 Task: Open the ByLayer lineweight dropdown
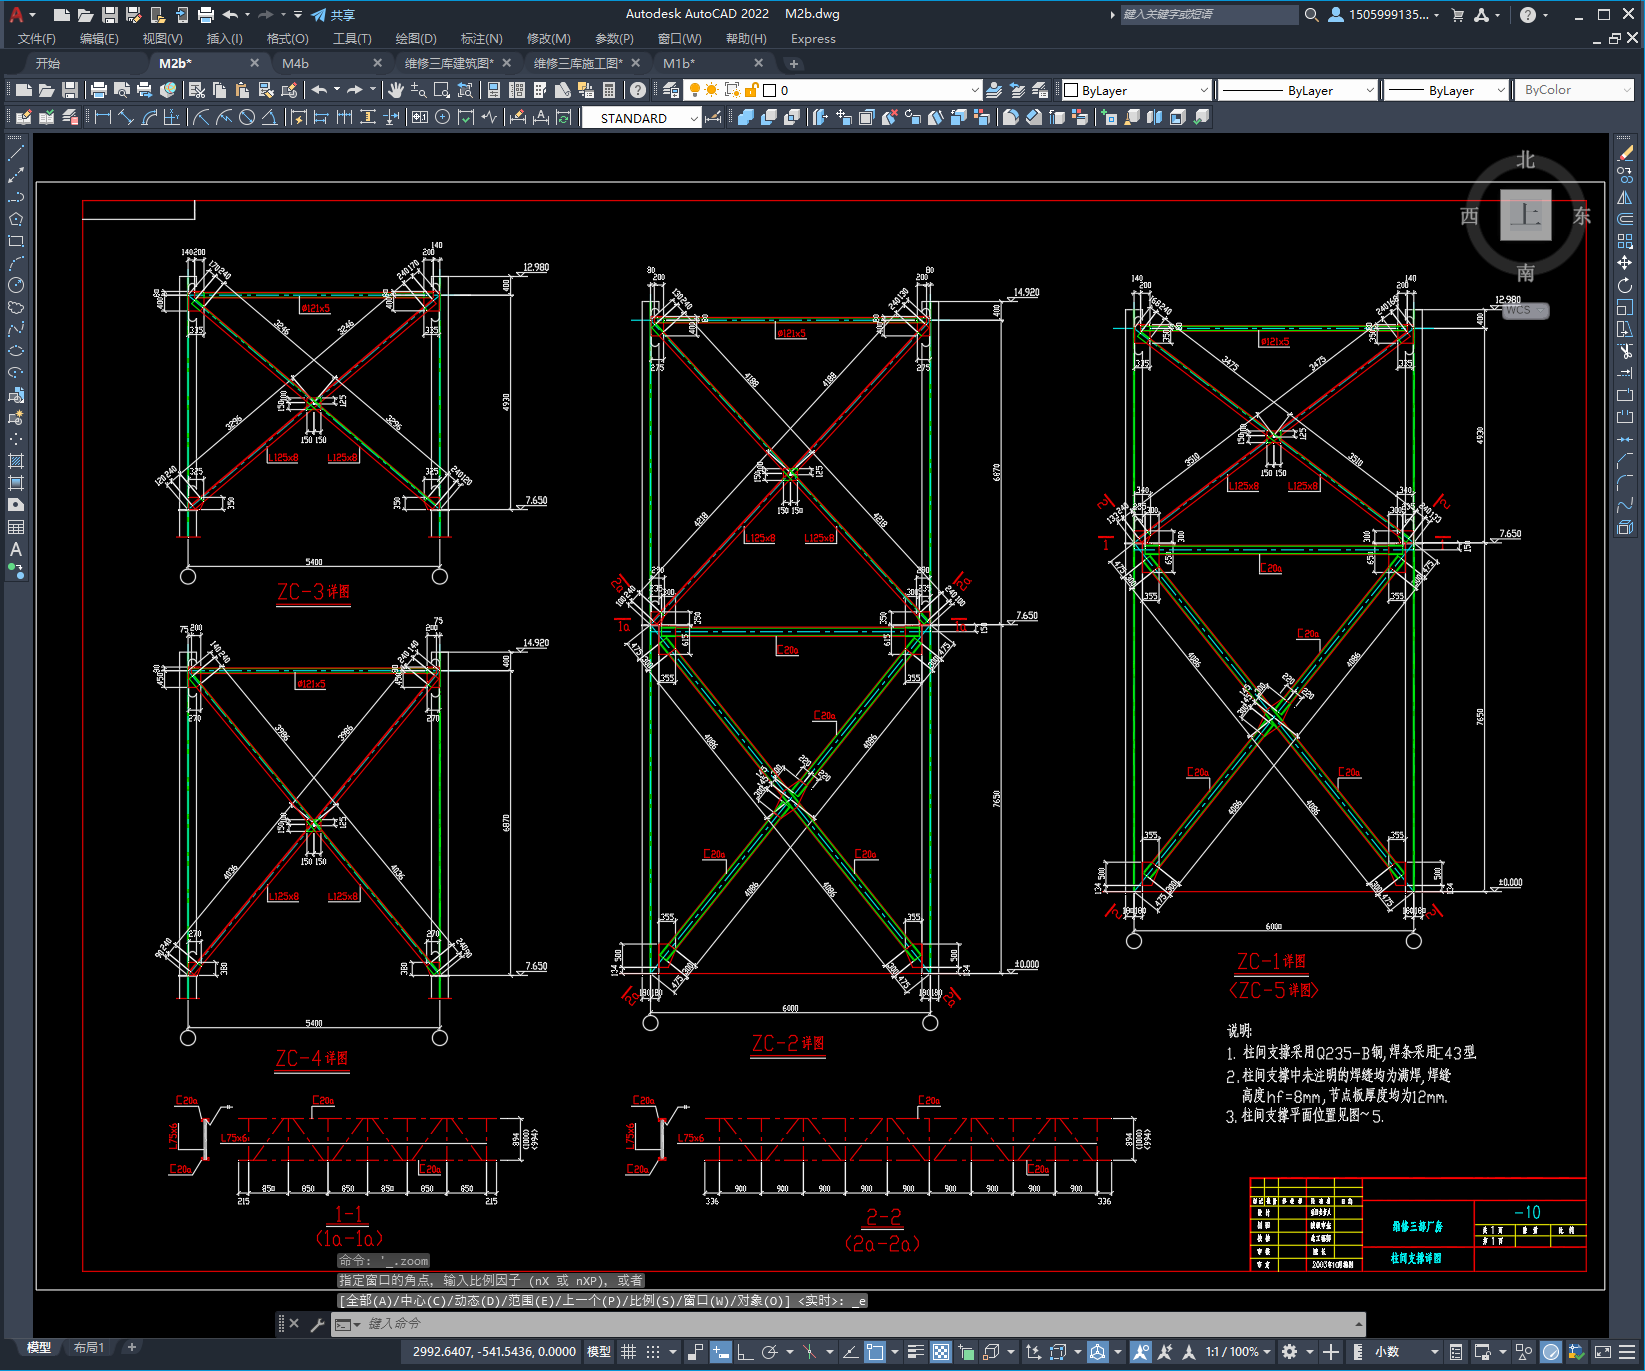click(x=1446, y=90)
